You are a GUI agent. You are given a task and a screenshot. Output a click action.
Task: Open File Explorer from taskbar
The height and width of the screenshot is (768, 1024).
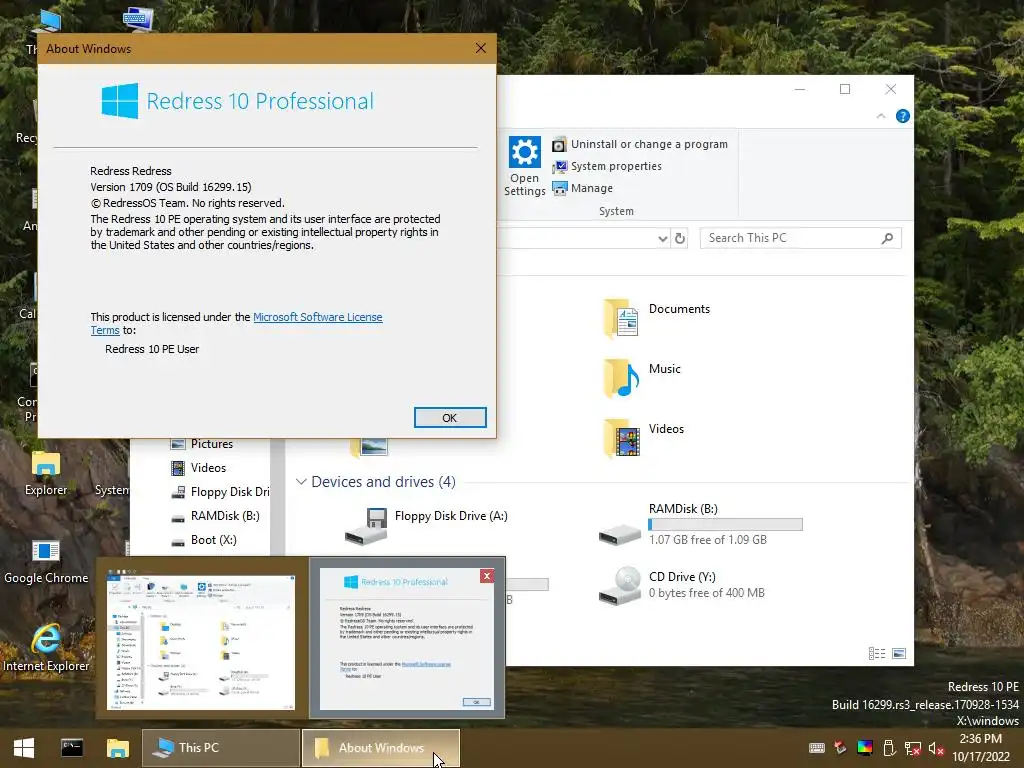pyautogui.click(x=118, y=748)
